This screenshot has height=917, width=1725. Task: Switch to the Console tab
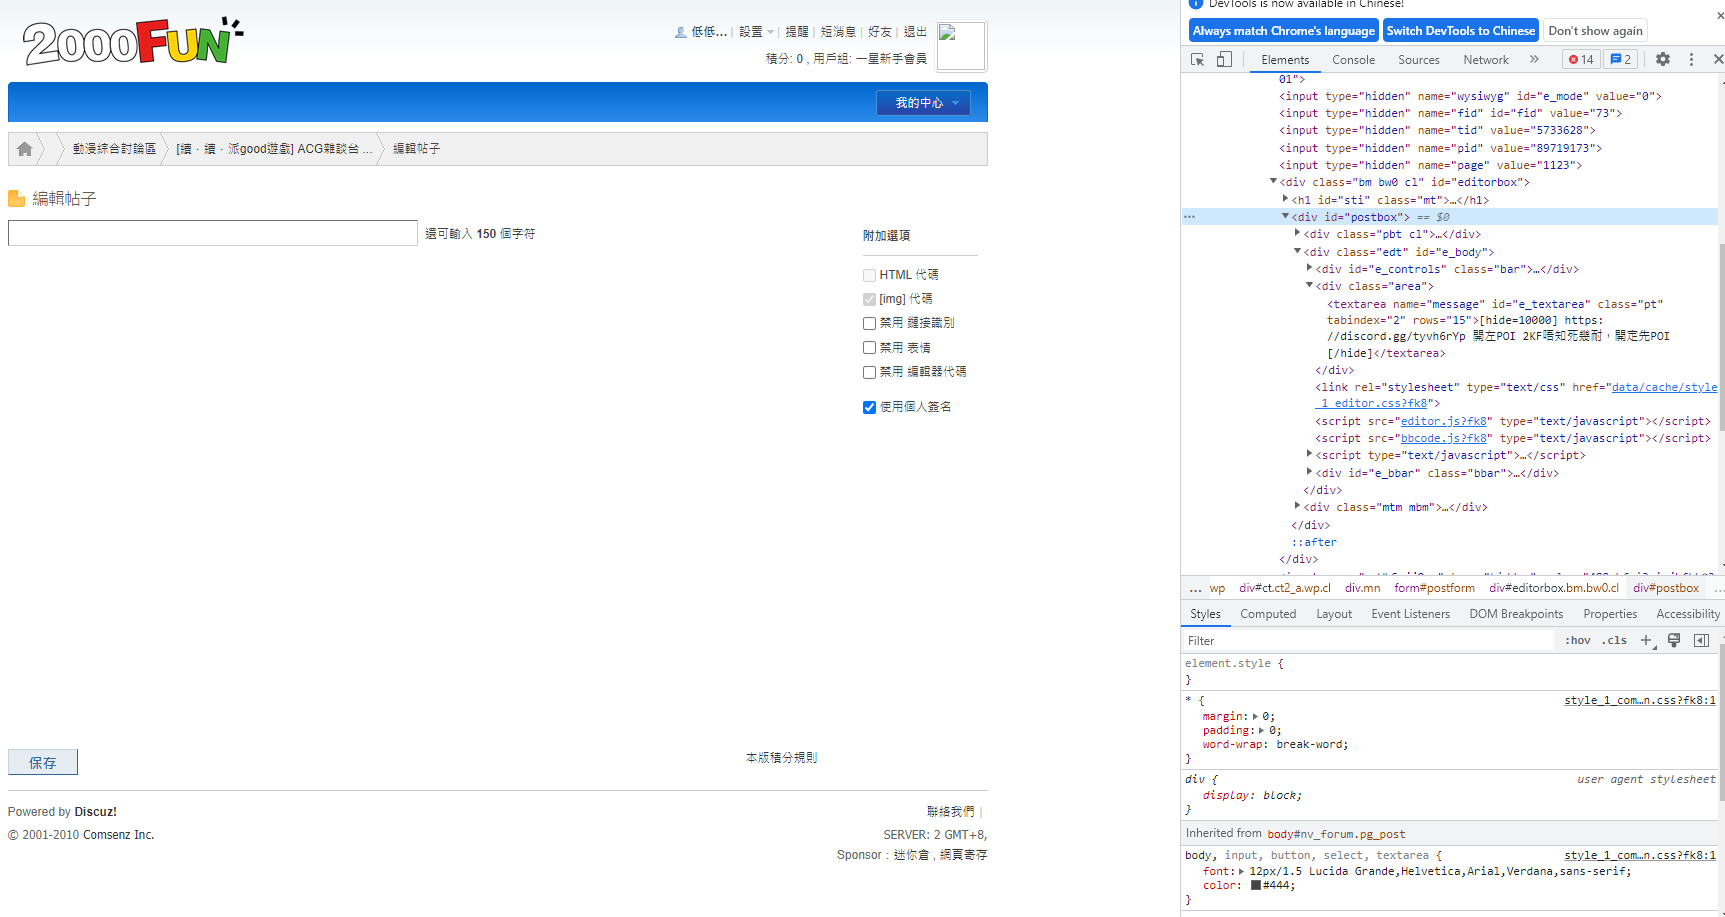click(x=1353, y=60)
